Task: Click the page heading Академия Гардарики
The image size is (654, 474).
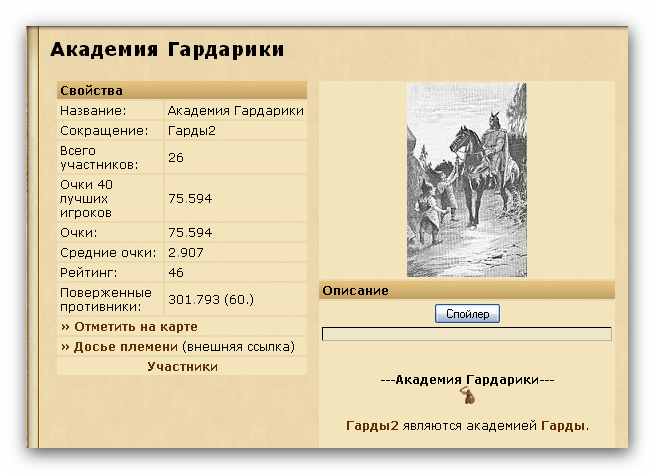Action: 167,49
